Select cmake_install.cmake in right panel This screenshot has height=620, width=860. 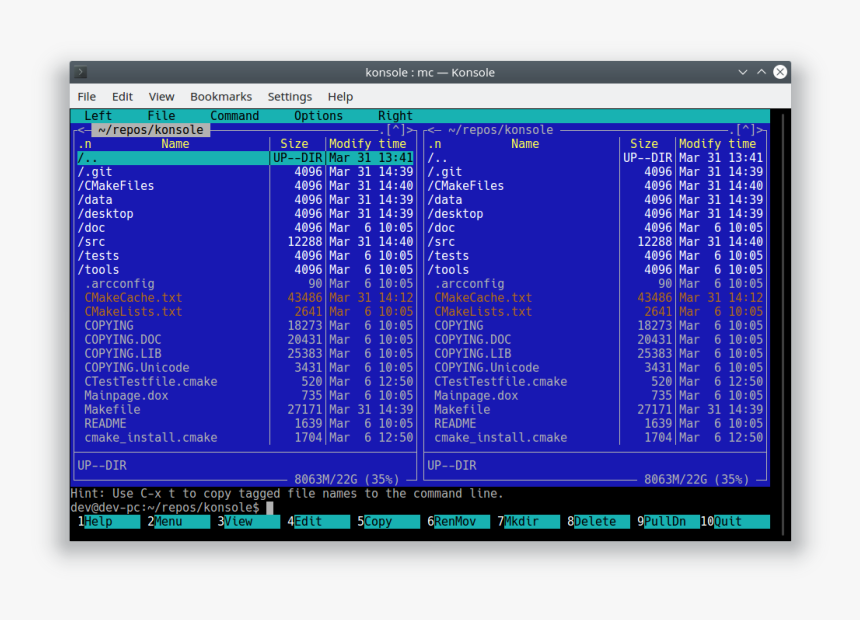click(595, 438)
